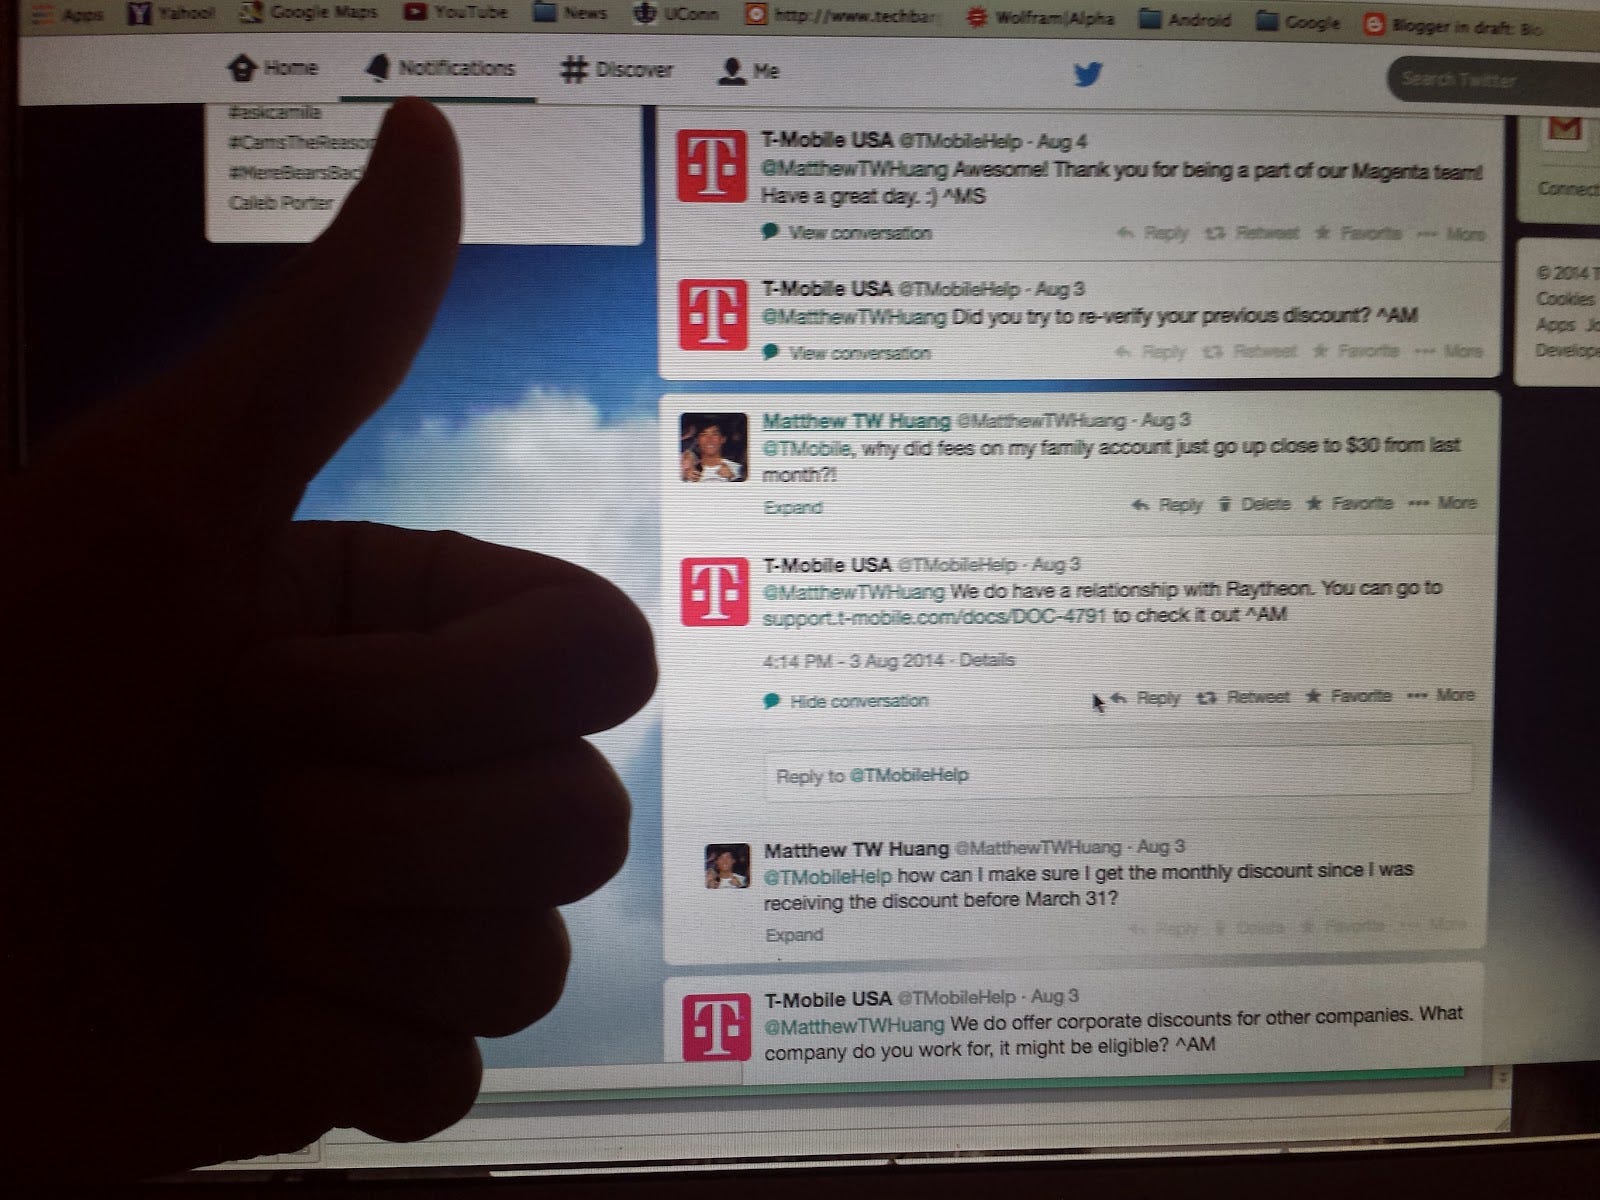Open the Wolfram|Alpha bookmark
The width and height of the screenshot is (1600, 1200).
[x=1041, y=18]
